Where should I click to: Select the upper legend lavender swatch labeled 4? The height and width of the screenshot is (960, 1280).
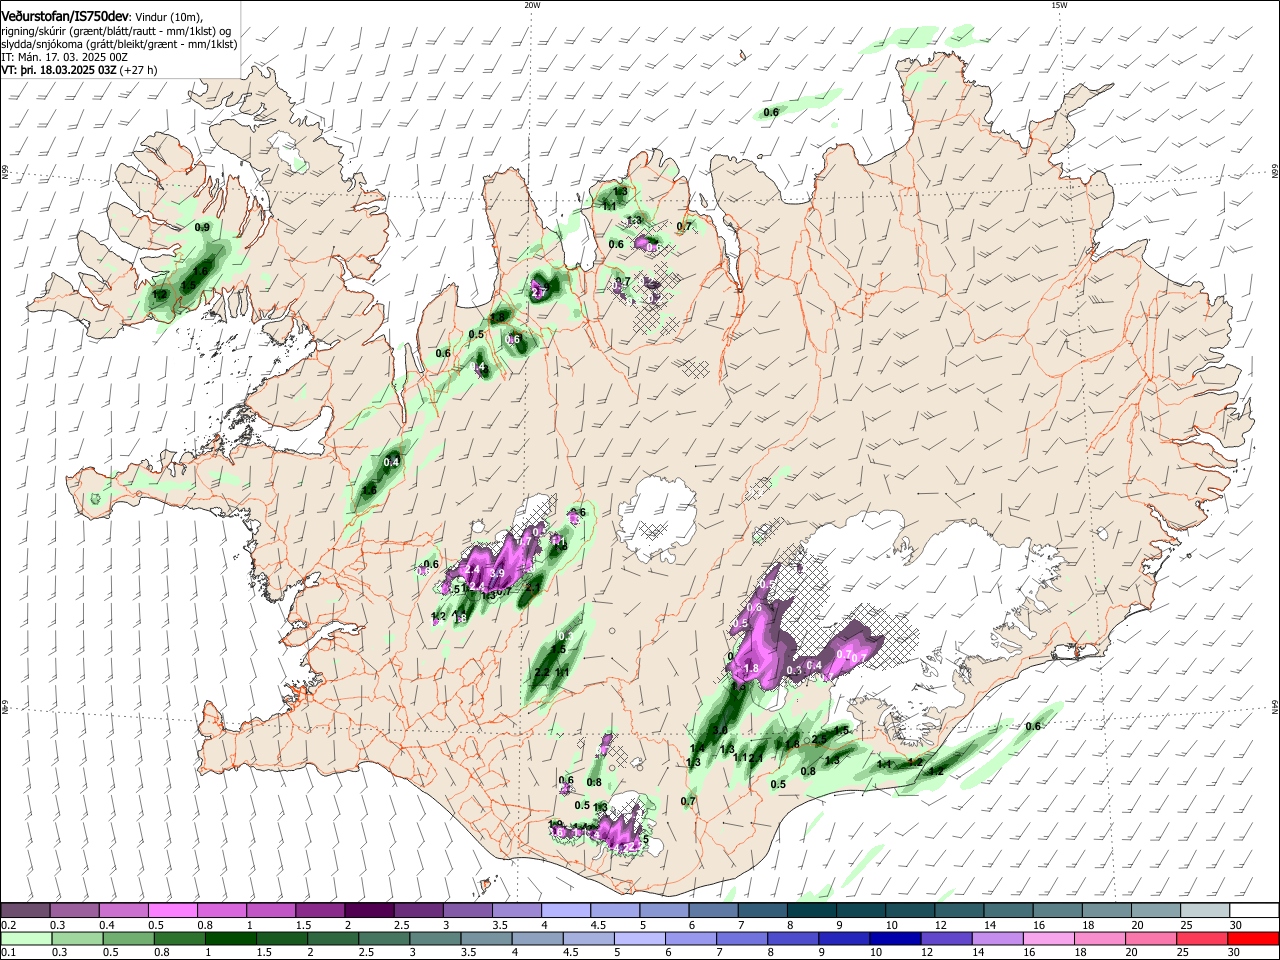[x=565, y=911]
